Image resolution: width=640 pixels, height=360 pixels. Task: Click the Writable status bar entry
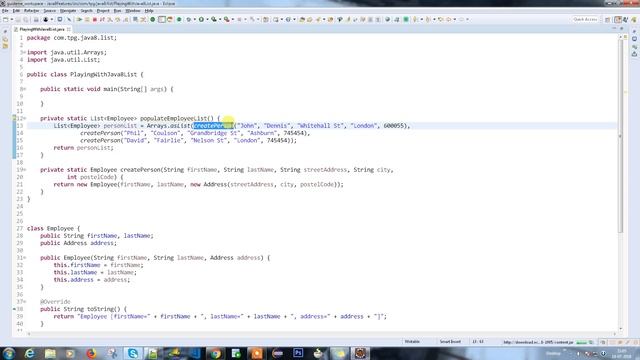coord(412,342)
